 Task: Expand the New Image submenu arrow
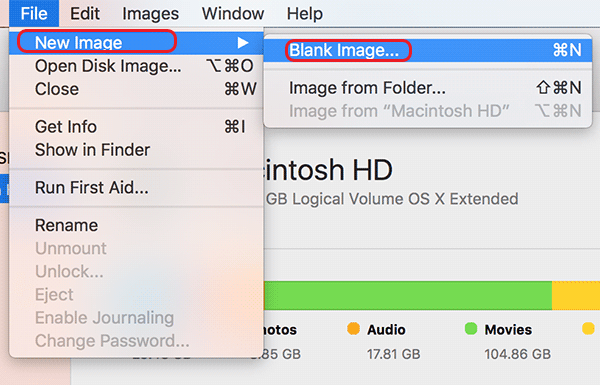(243, 42)
